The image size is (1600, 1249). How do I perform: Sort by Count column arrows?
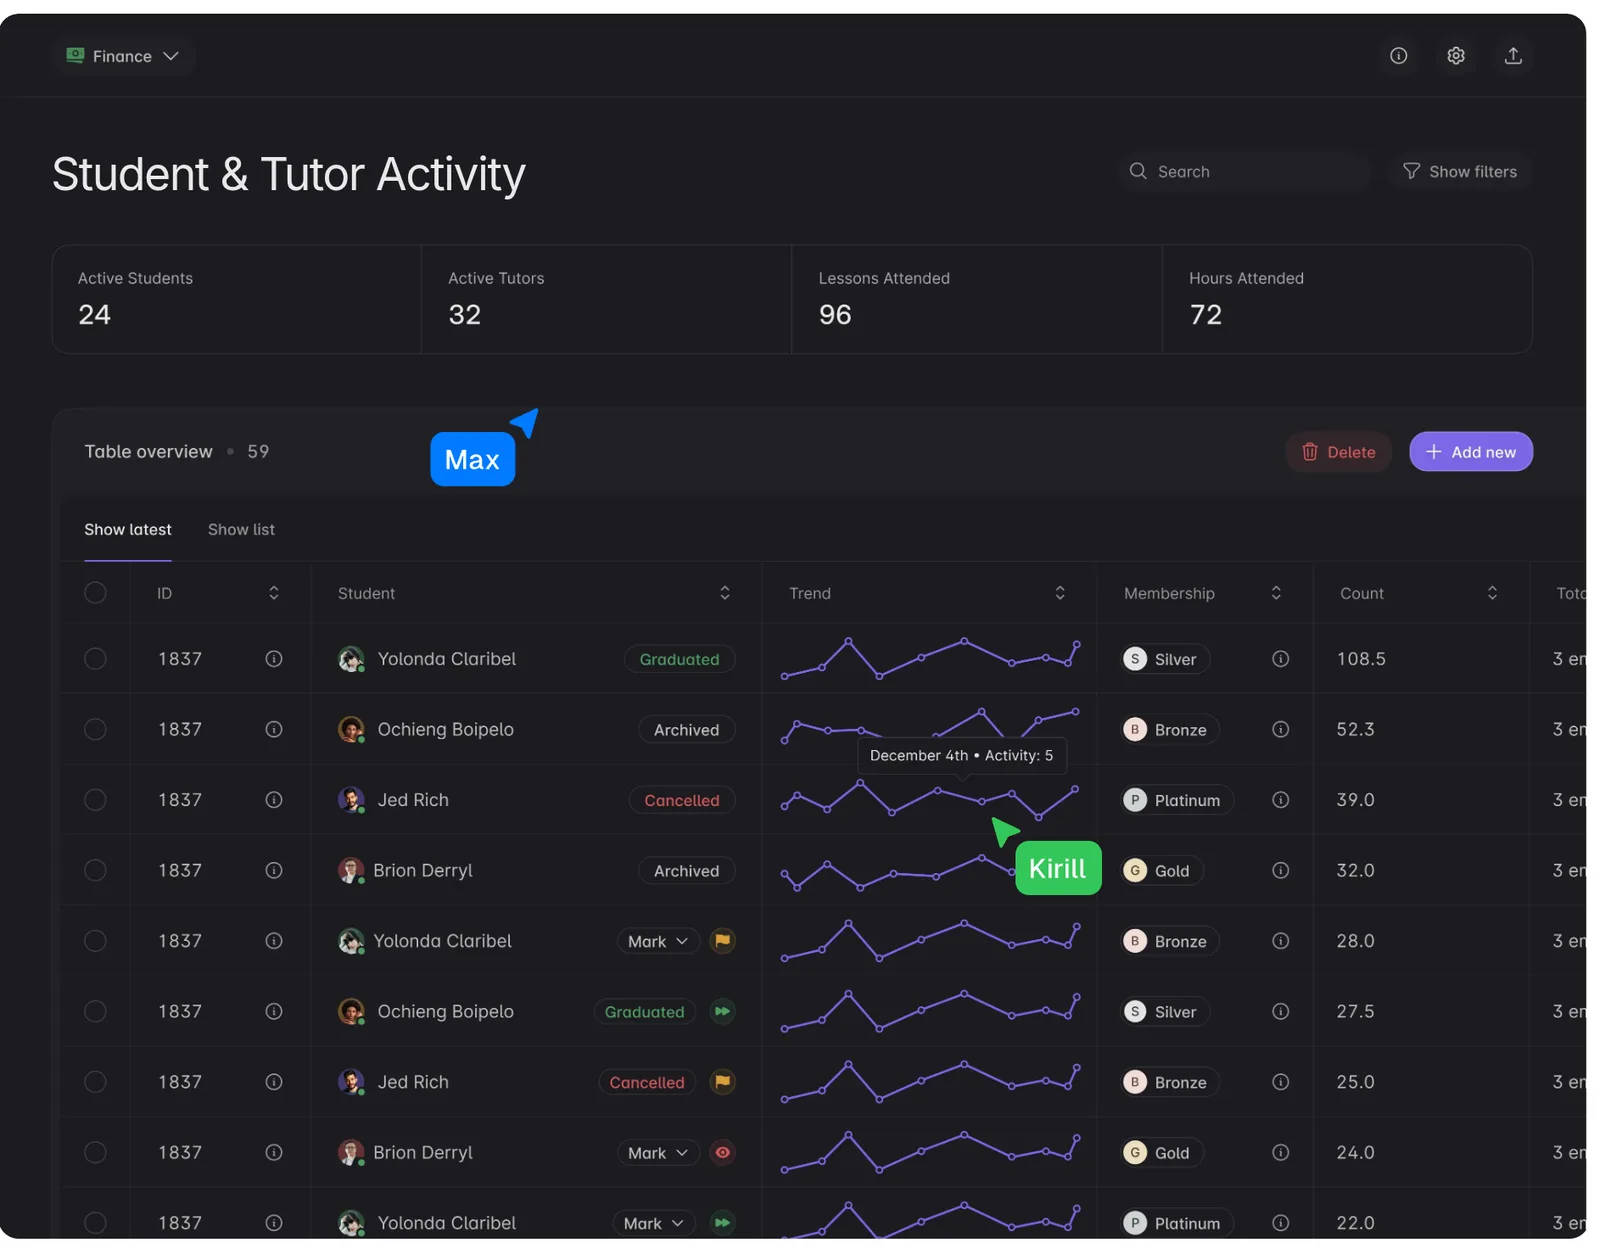(x=1492, y=593)
